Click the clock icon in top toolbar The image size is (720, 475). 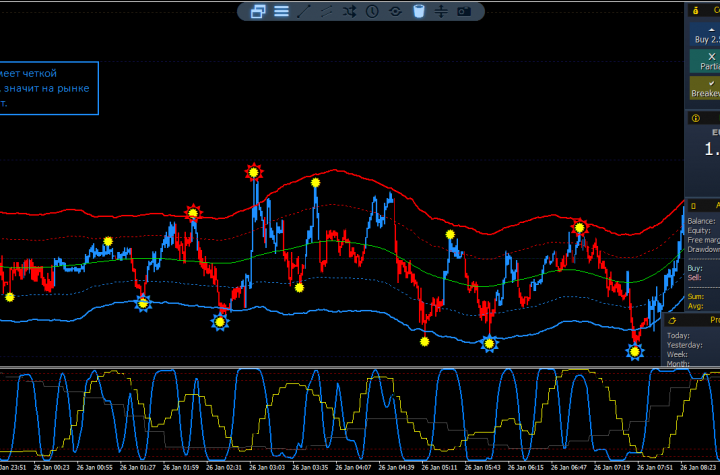[372, 12]
